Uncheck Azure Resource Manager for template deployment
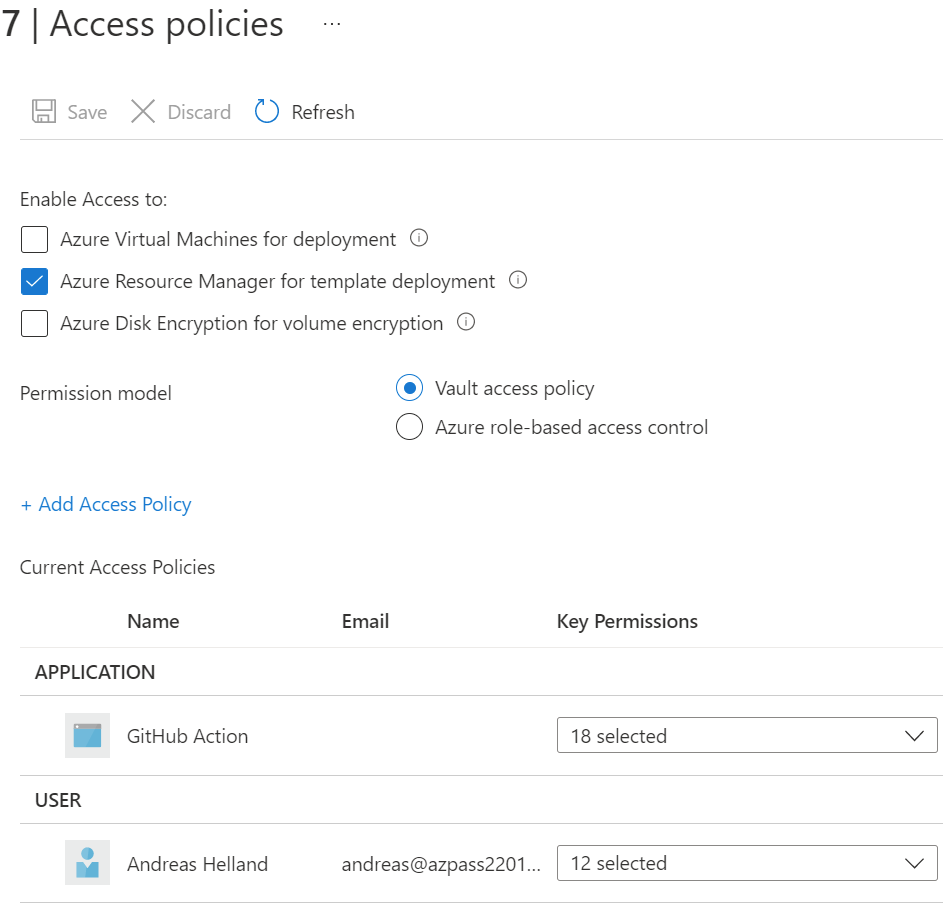This screenshot has height=910, width=943. coord(35,282)
